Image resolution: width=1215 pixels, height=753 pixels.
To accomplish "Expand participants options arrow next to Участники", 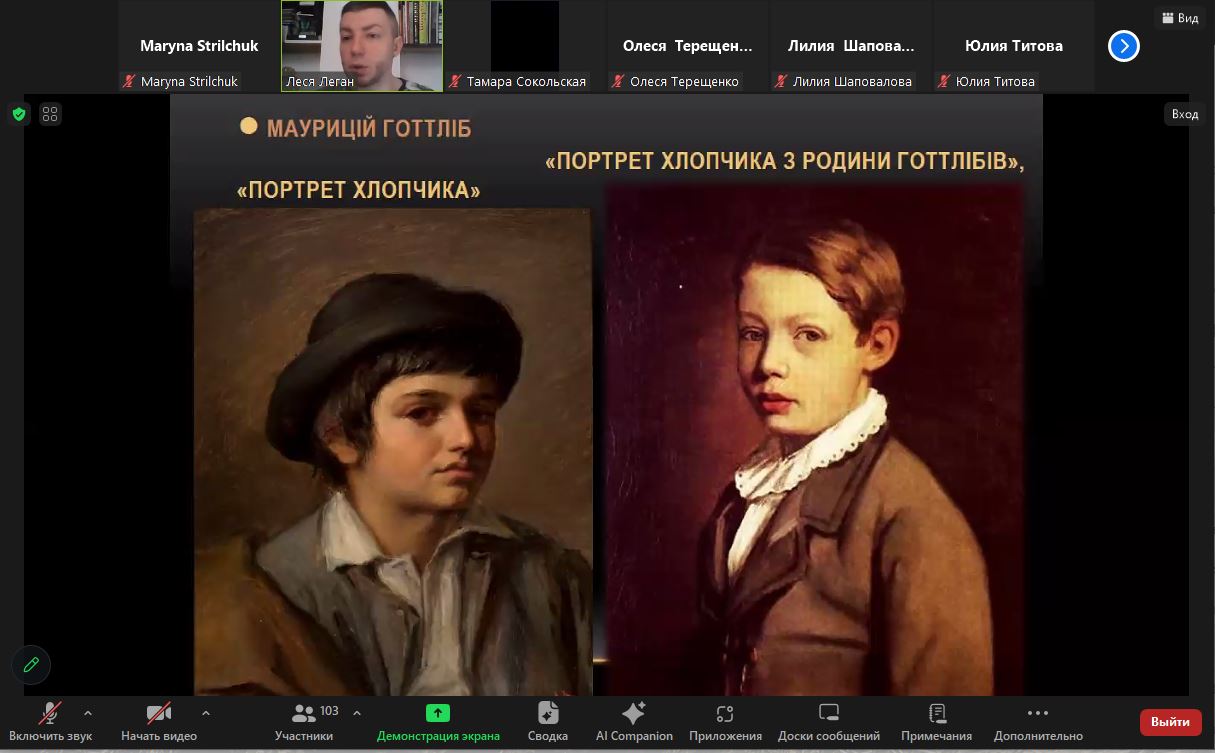I will coord(357,713).
